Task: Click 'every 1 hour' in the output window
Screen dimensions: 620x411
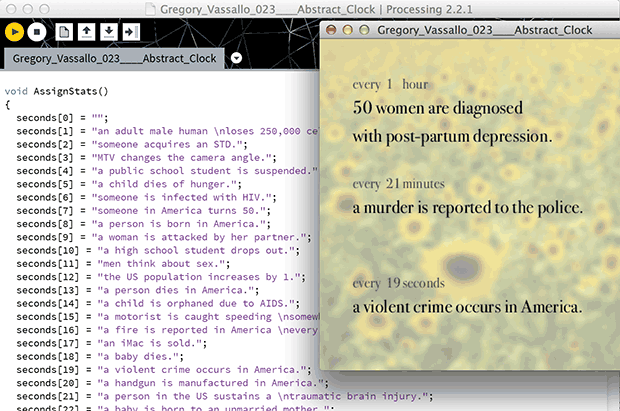Action: [x=390, y=84]
